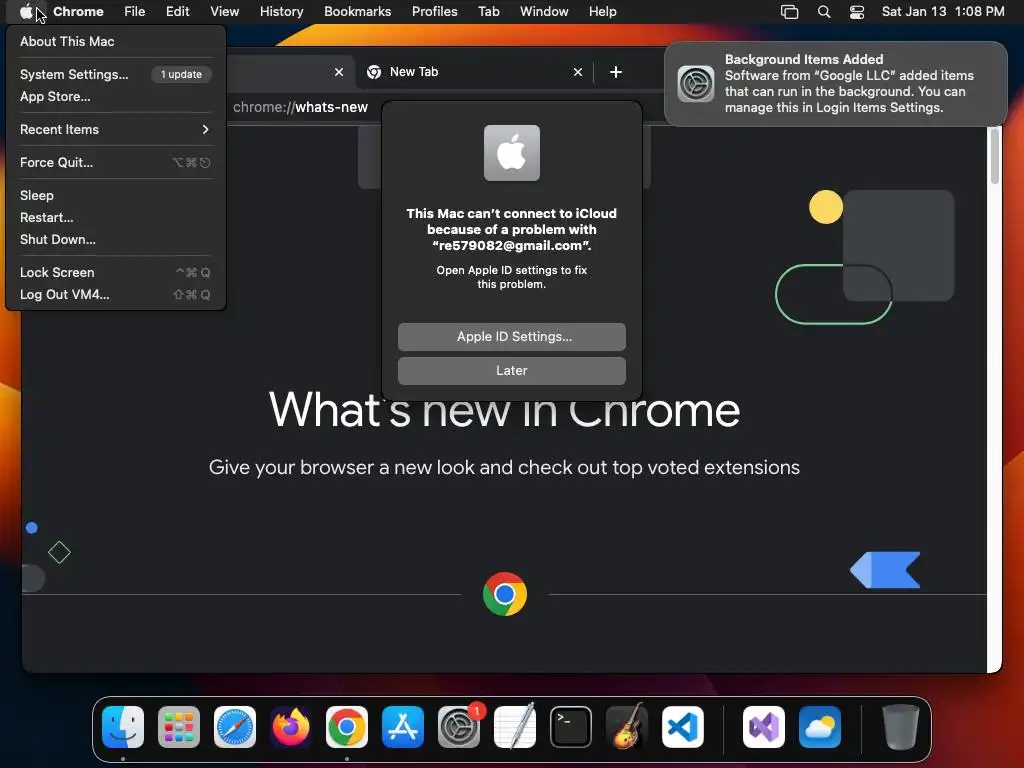
Task: Open App Store from the dock
Action: point(403,727)
